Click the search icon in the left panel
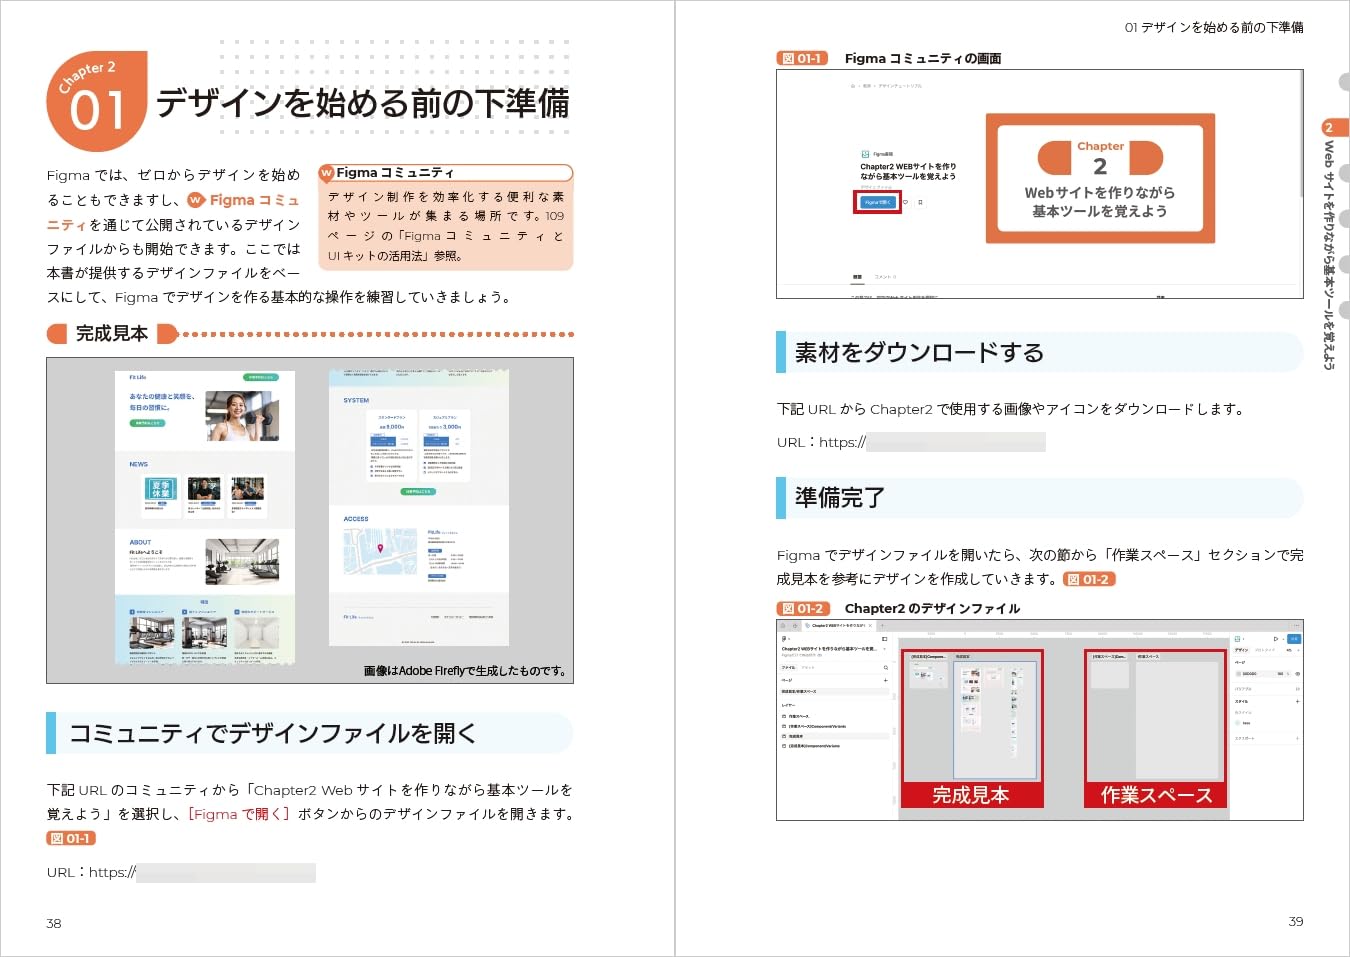1350x957 pixels. pyautogui.click(x=885, y=667)
